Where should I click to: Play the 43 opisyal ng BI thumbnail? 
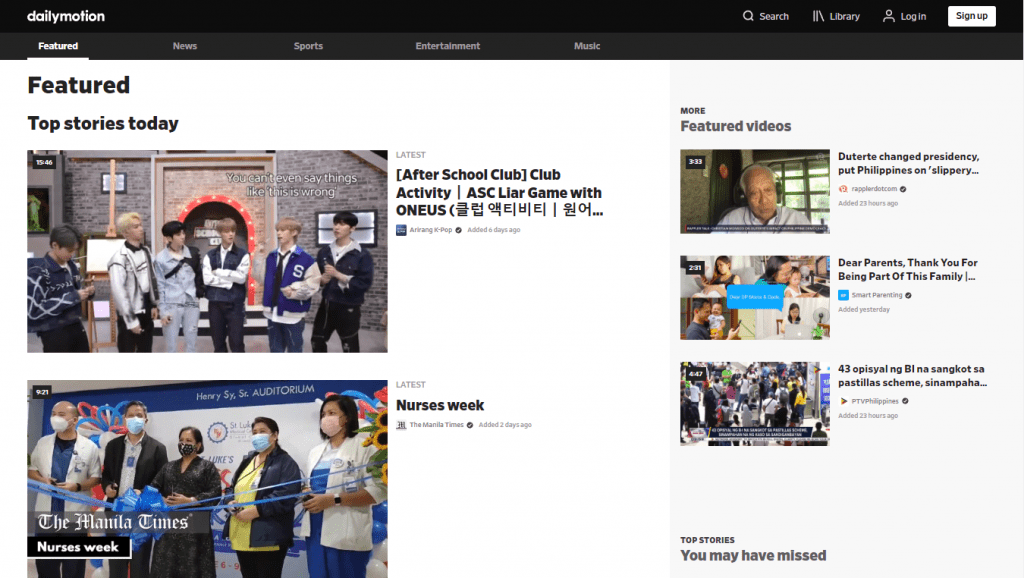(x=755, y=404)
